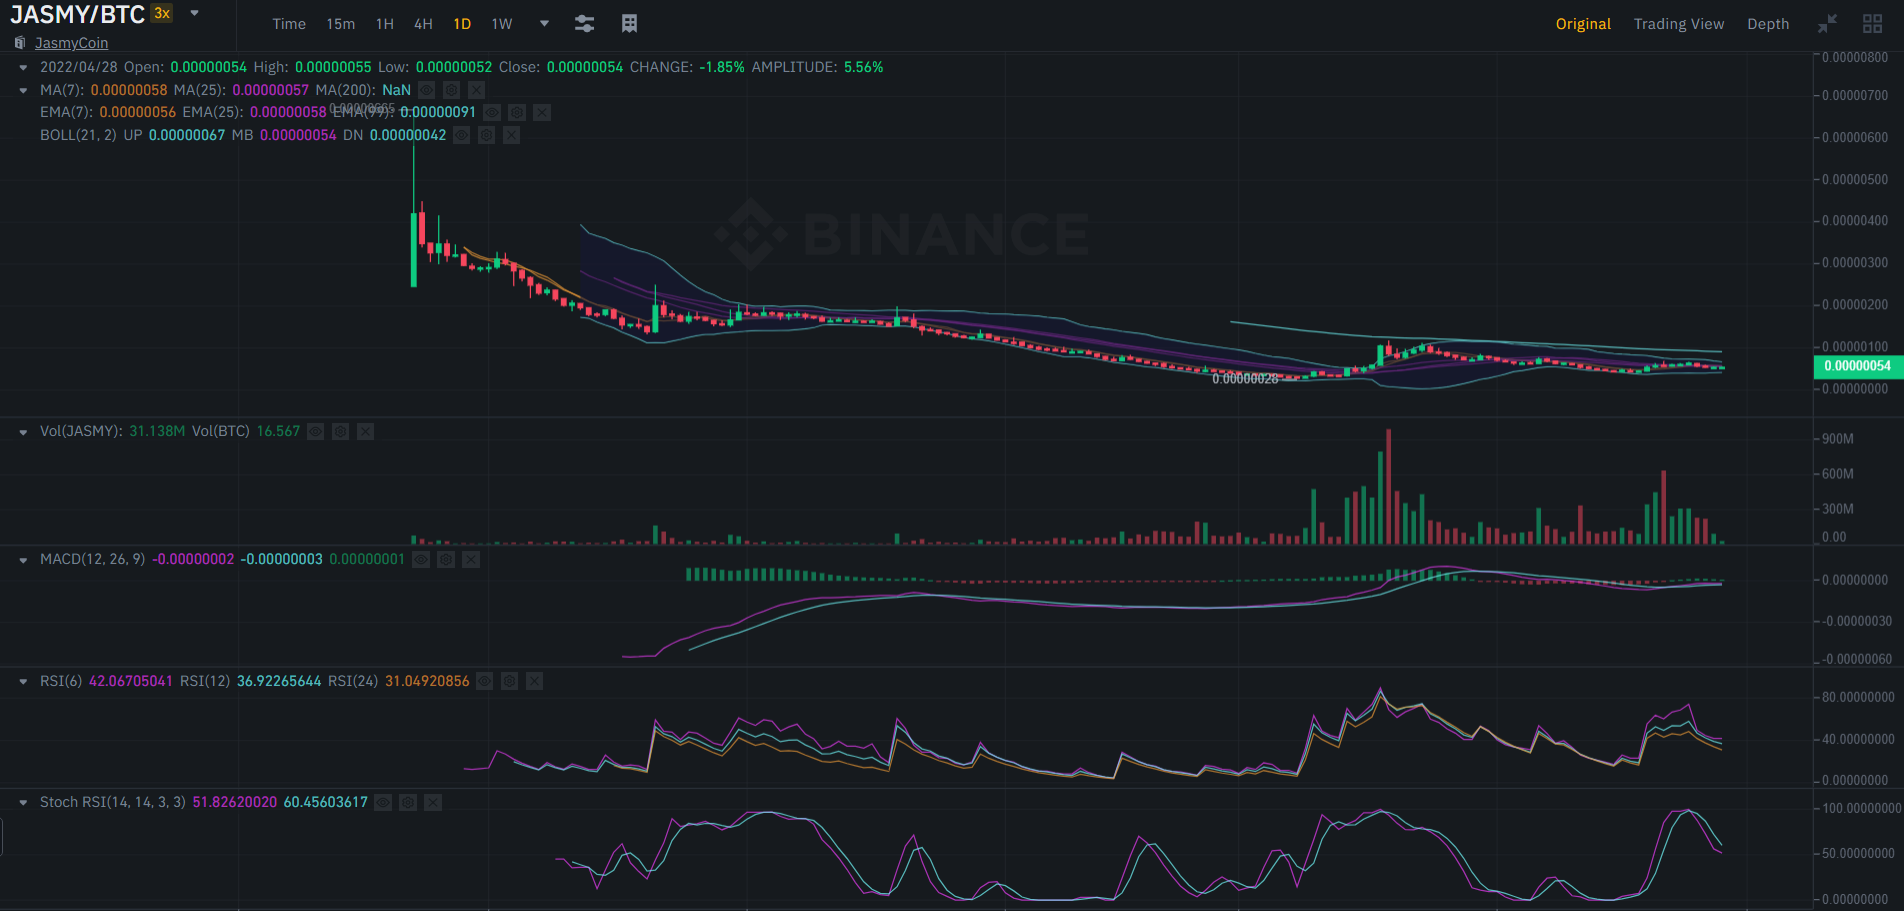Toggle RSI indicator visibility eye

[x=485, y=681]
